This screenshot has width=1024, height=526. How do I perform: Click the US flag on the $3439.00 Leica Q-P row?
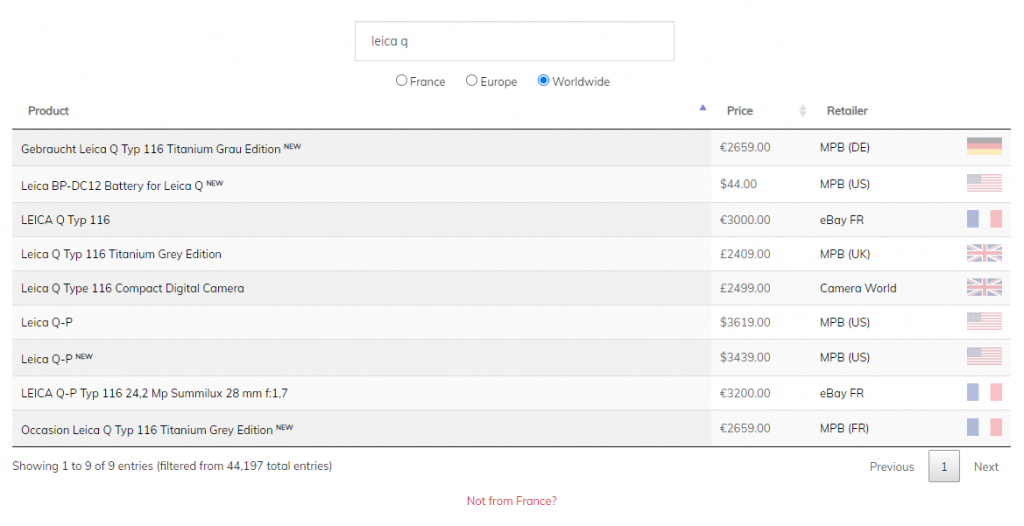(984, 357)
